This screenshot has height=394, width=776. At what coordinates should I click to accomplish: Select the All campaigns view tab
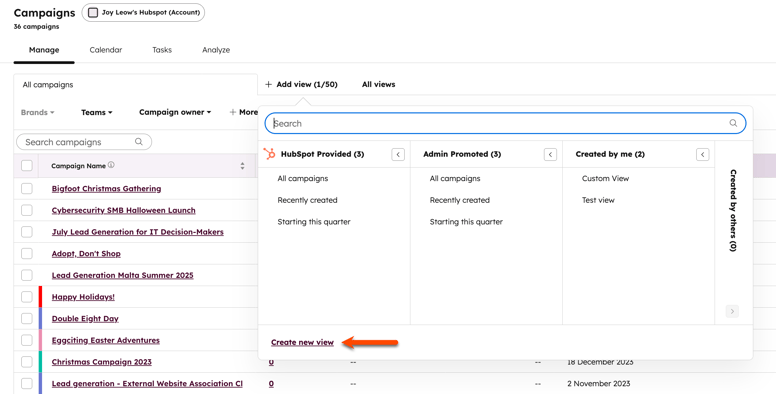coord(136,85)
